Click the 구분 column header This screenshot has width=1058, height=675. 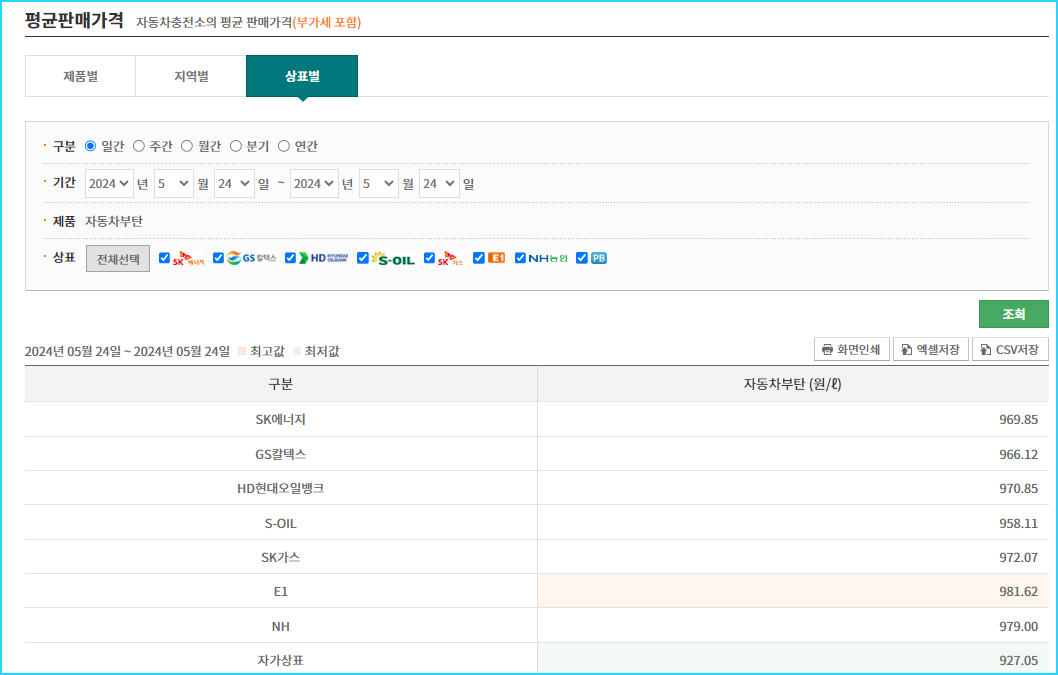tap(281, 384)
